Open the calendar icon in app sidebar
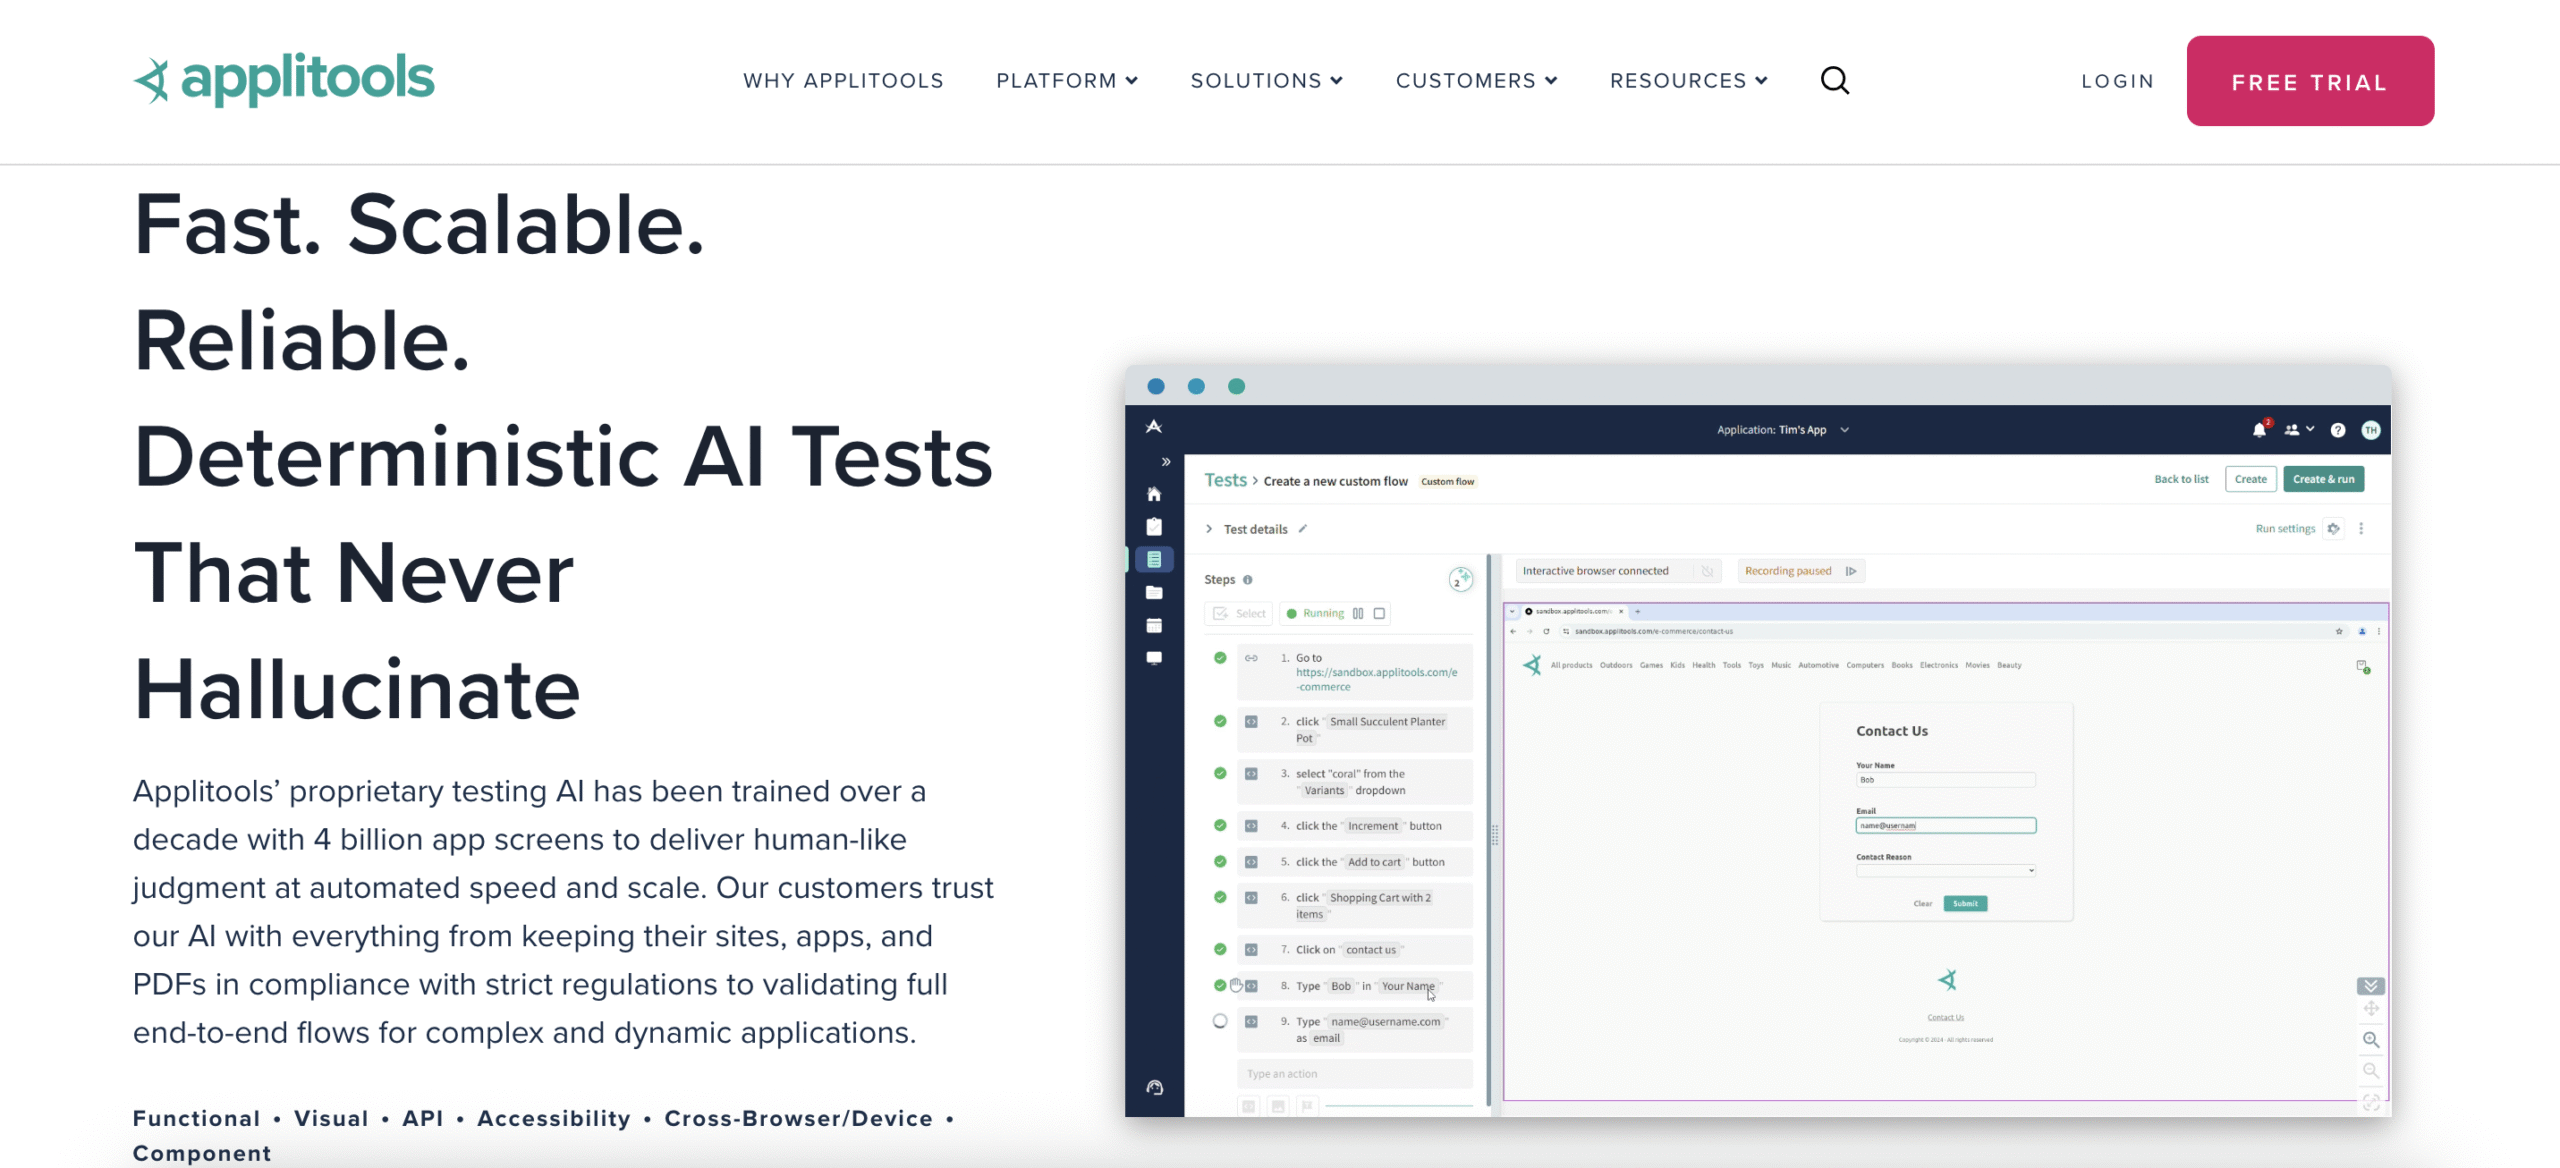2560x1168 pixels. (1154, 625)
